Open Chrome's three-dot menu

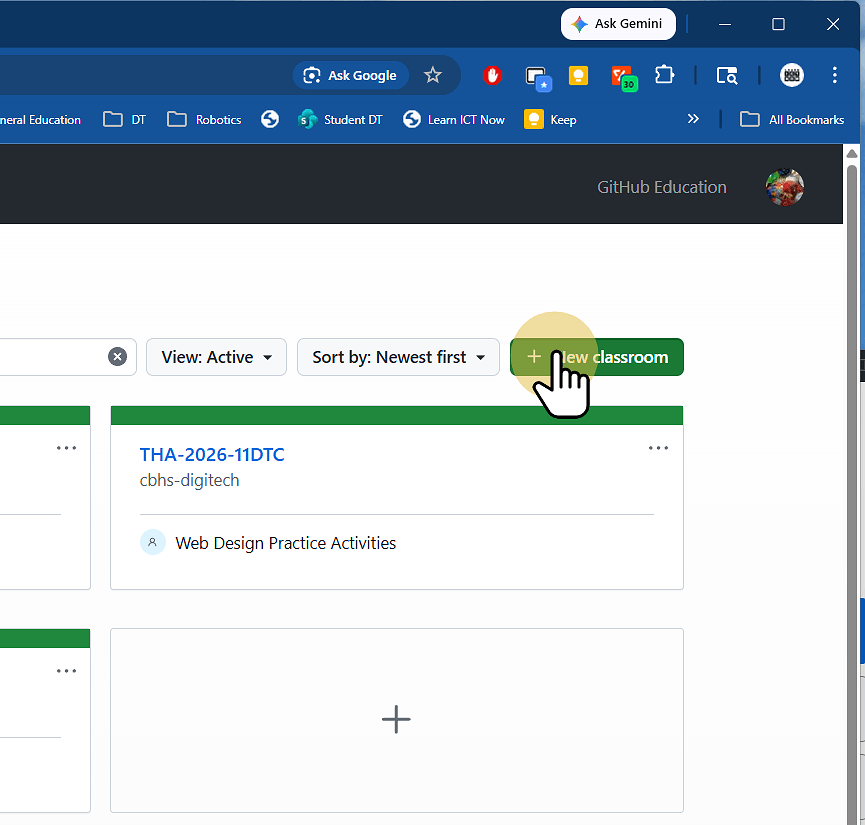[x=835, y=75]
